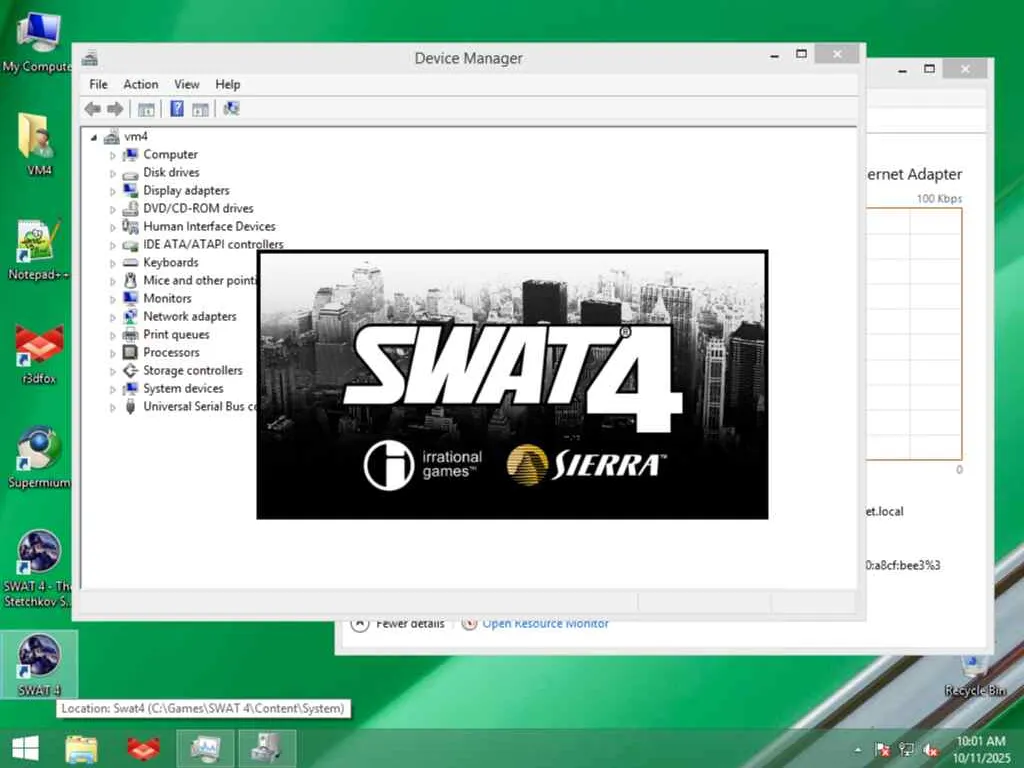Minimize the Device Manager window

pyautogui.click(x=775, y=56)
